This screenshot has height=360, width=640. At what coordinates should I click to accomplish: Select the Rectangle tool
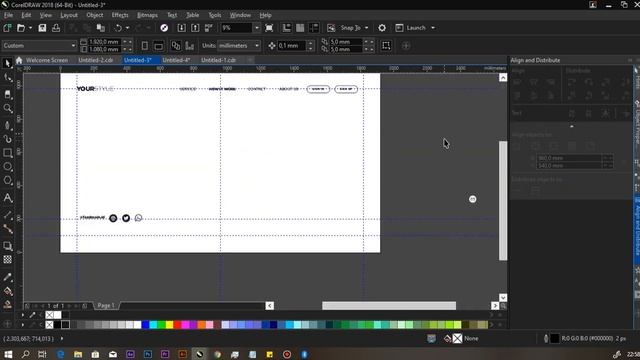coord(7,153)
